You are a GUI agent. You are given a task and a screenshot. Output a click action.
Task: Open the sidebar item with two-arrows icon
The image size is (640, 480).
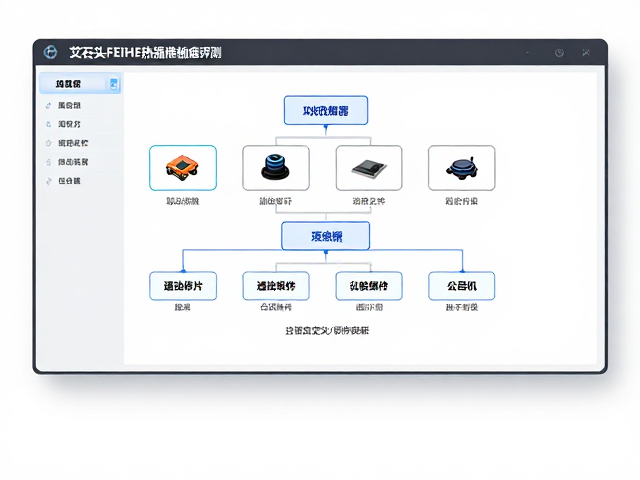coord(80,181)
